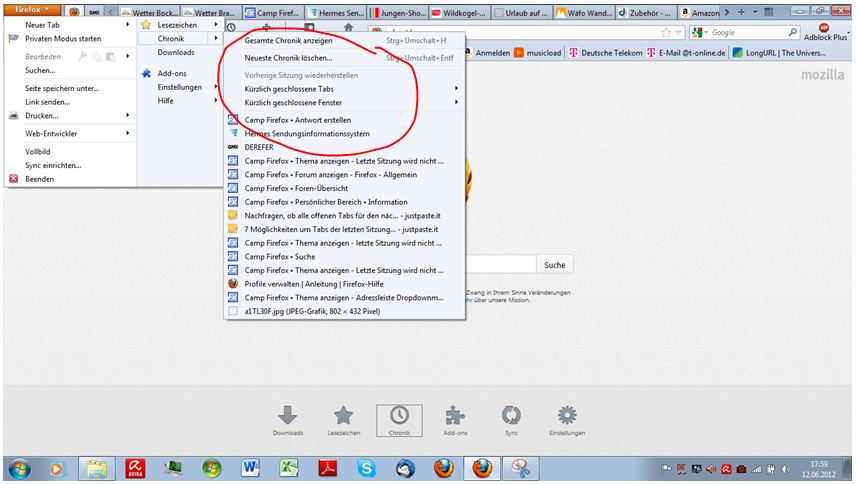
Task: Expand Einstellungen submenu
Action: (180, 87)
